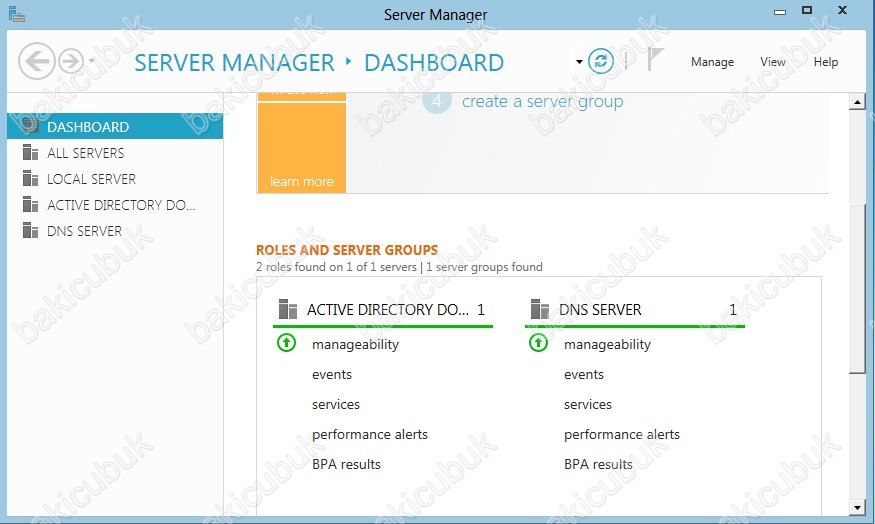The height and width of the screenshot is (524, 875).
Task: Click the back navigation arrow
Action: coord(36,62)
